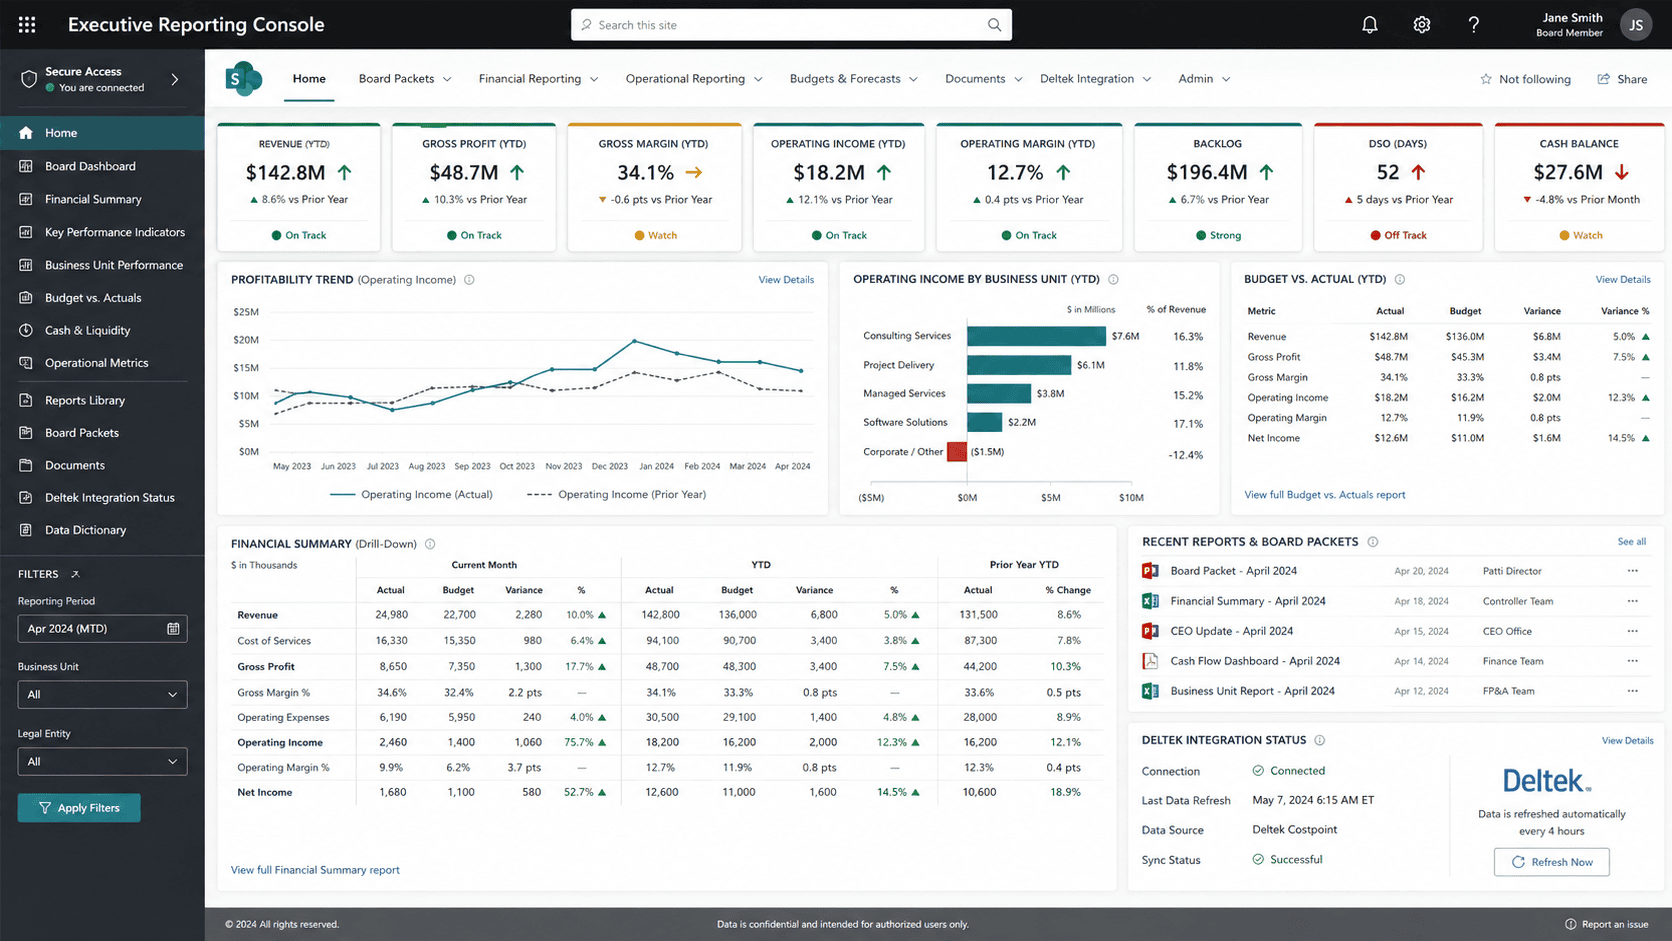This screenshot has height=941, width=1672.
Task: Click the search magnifier icon
Action: click(x=994, y=25)
